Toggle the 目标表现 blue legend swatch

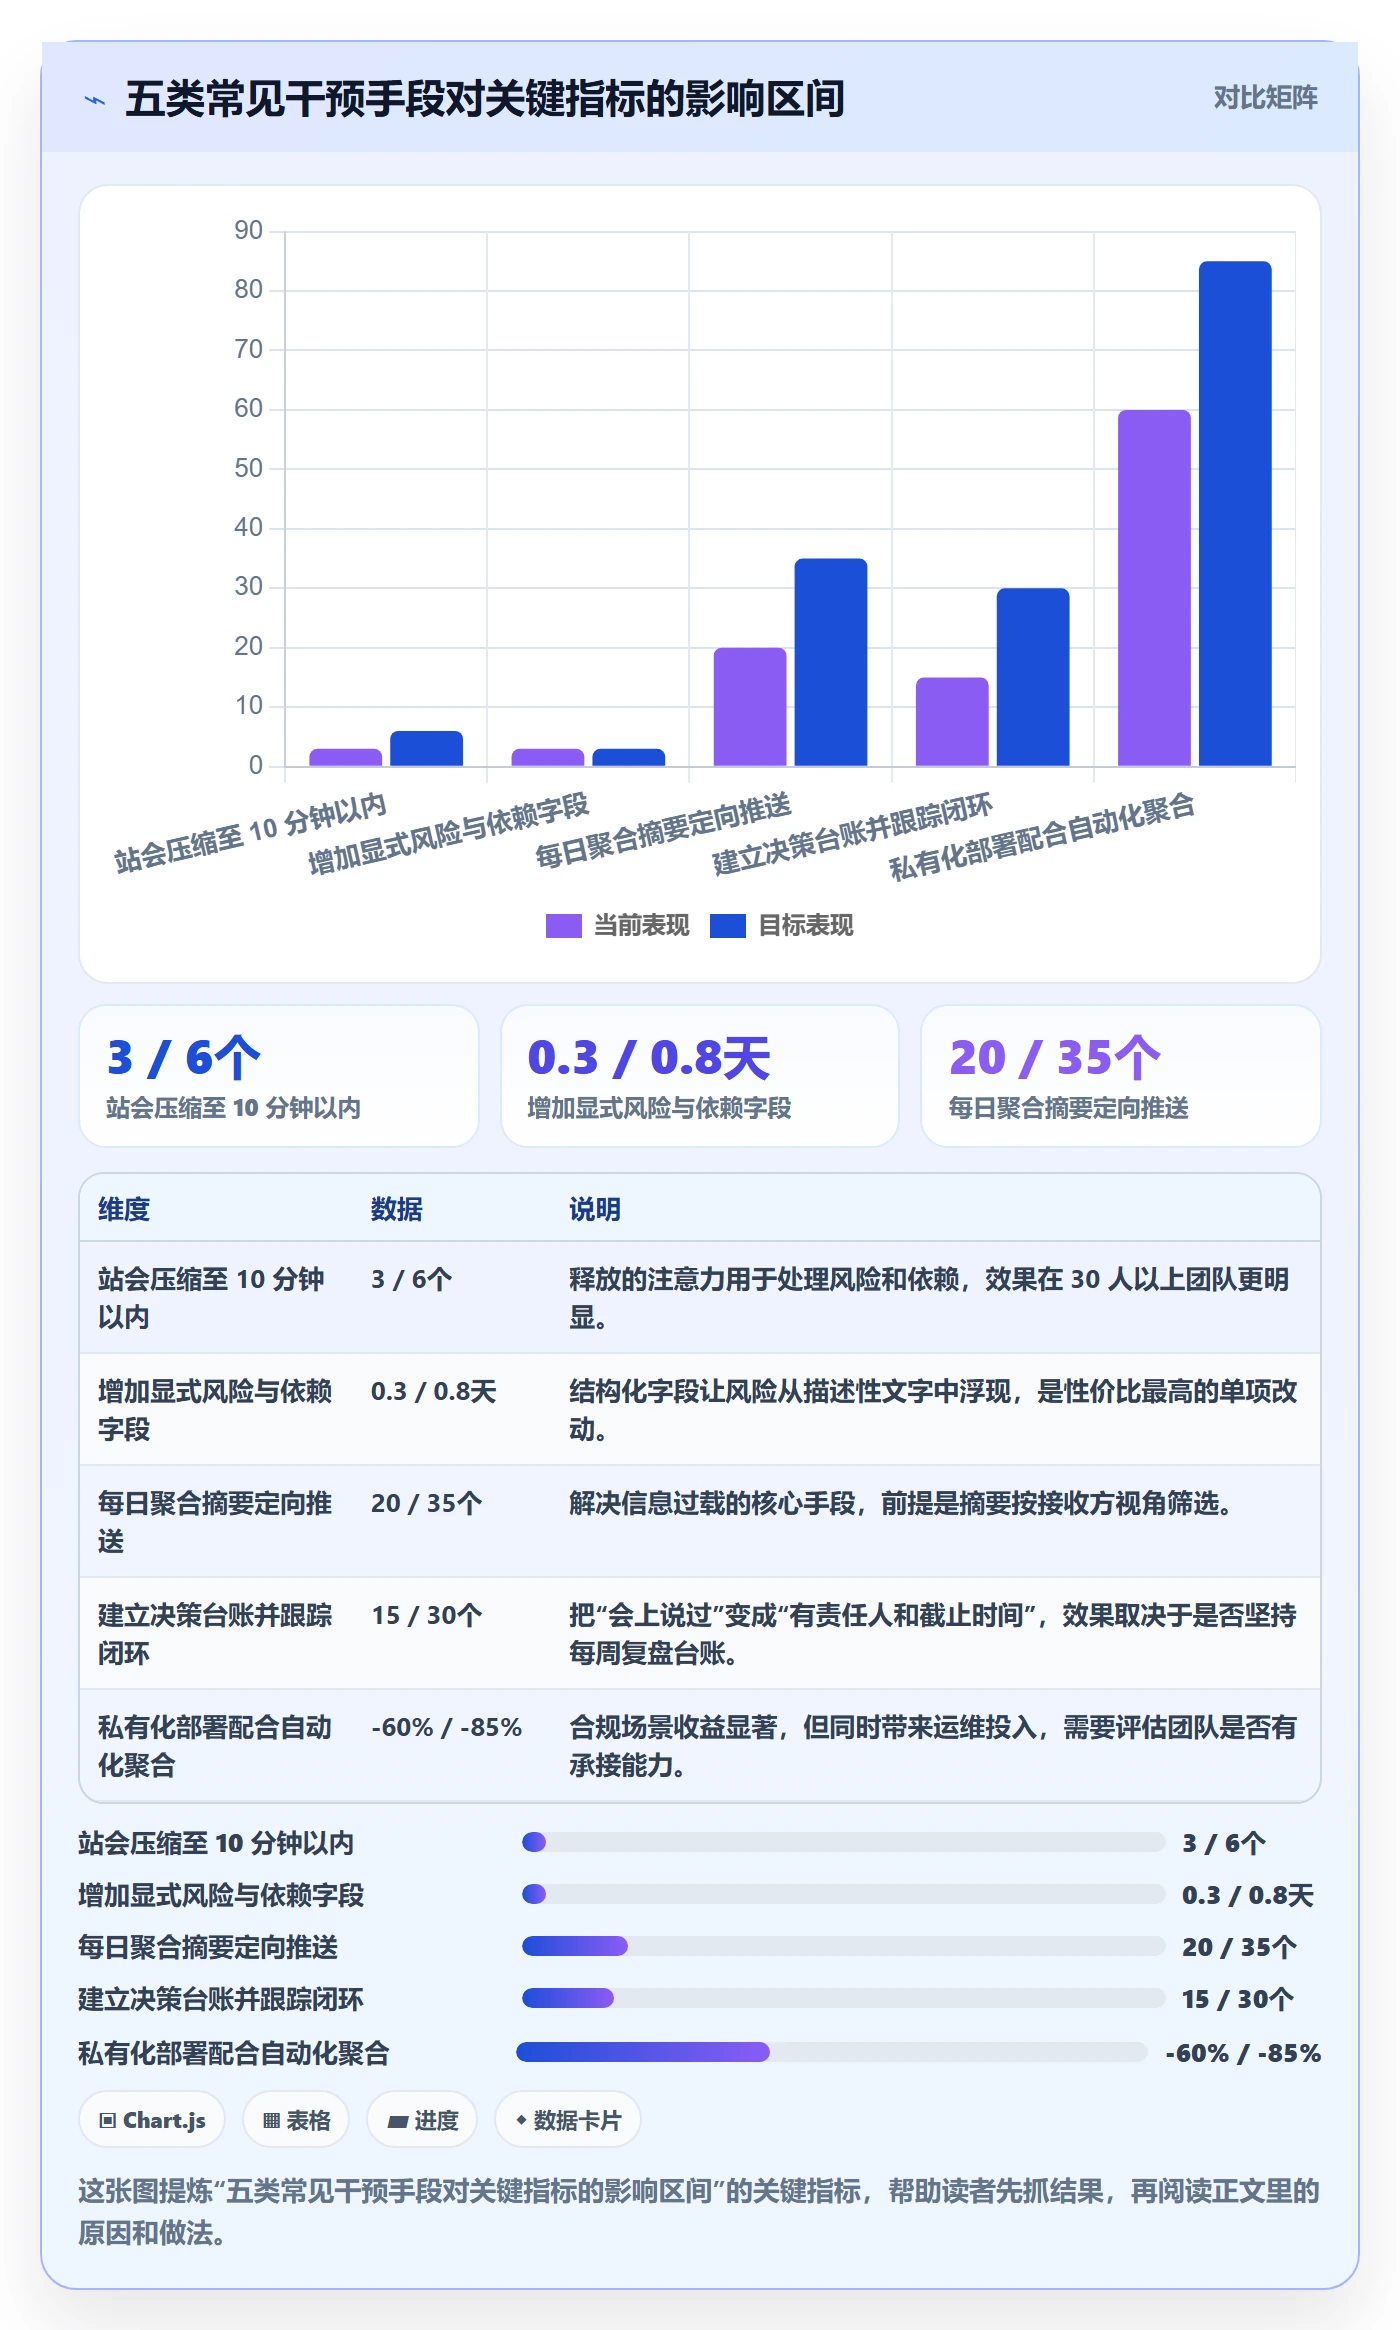(x=728, y=926)
